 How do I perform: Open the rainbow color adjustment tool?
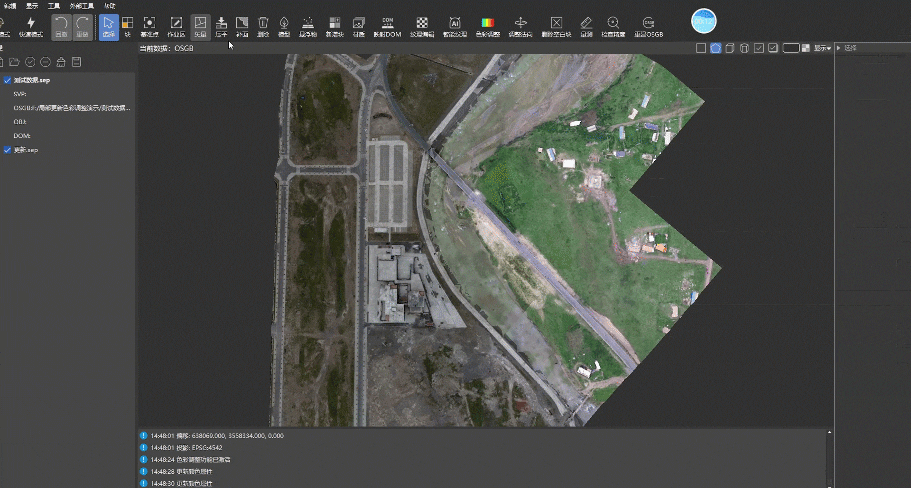pyautogui.click(x=488, y=25)
